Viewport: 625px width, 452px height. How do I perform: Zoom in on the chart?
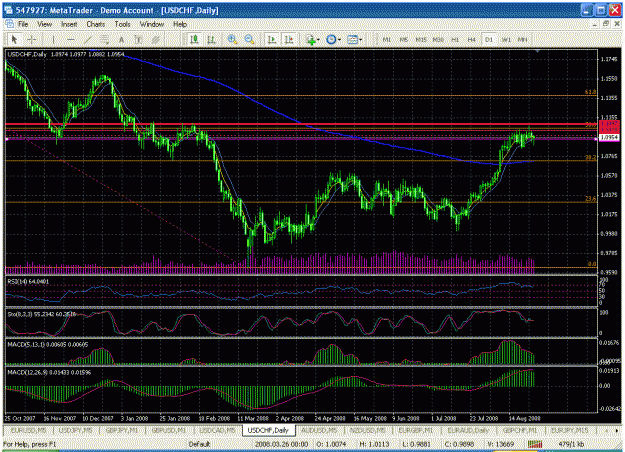[232, 39]
